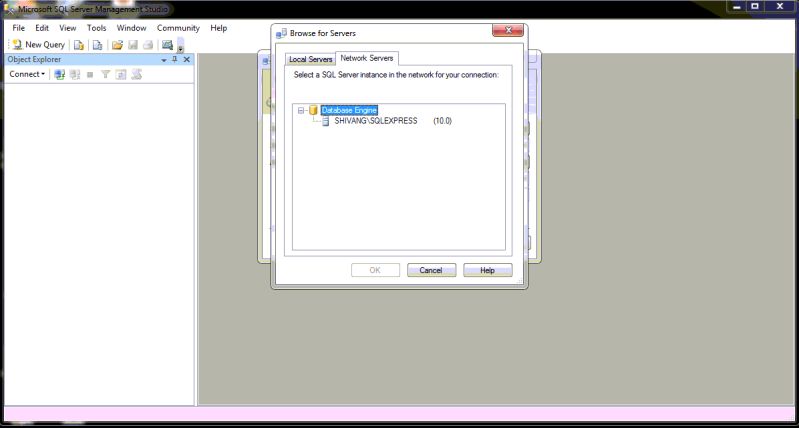Close the Browse for Servers dialog
Viewport: 799px width, 428px height.
tap(508, 31)
